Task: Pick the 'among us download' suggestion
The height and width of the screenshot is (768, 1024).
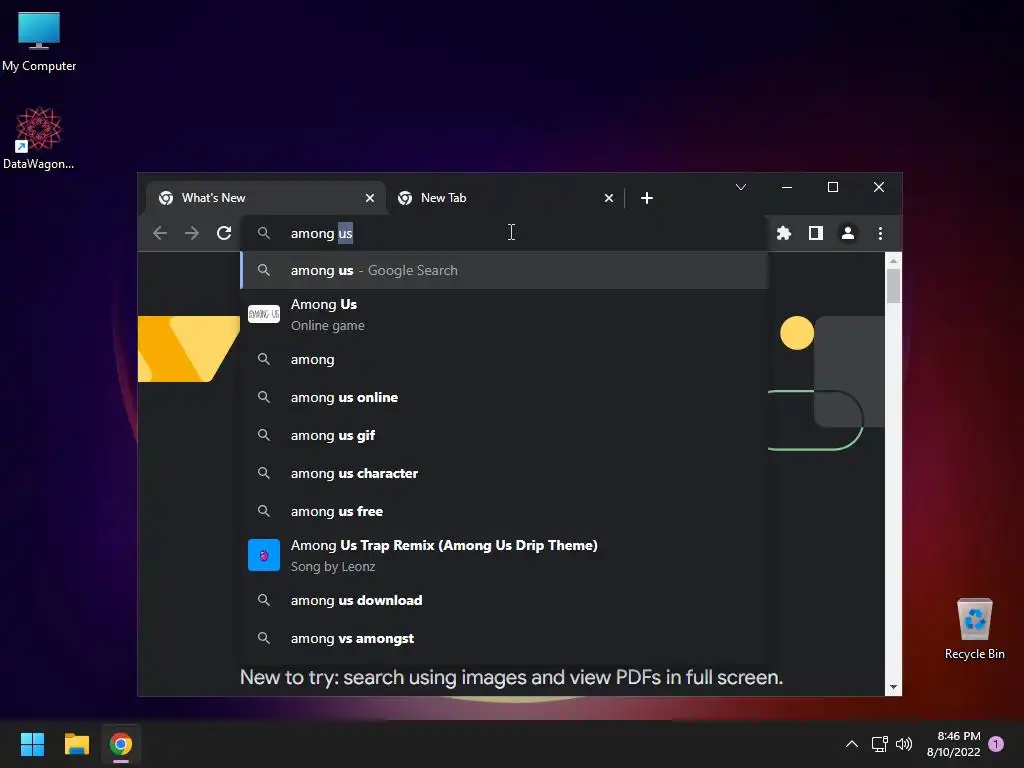Action: click(x=505, y=600)
